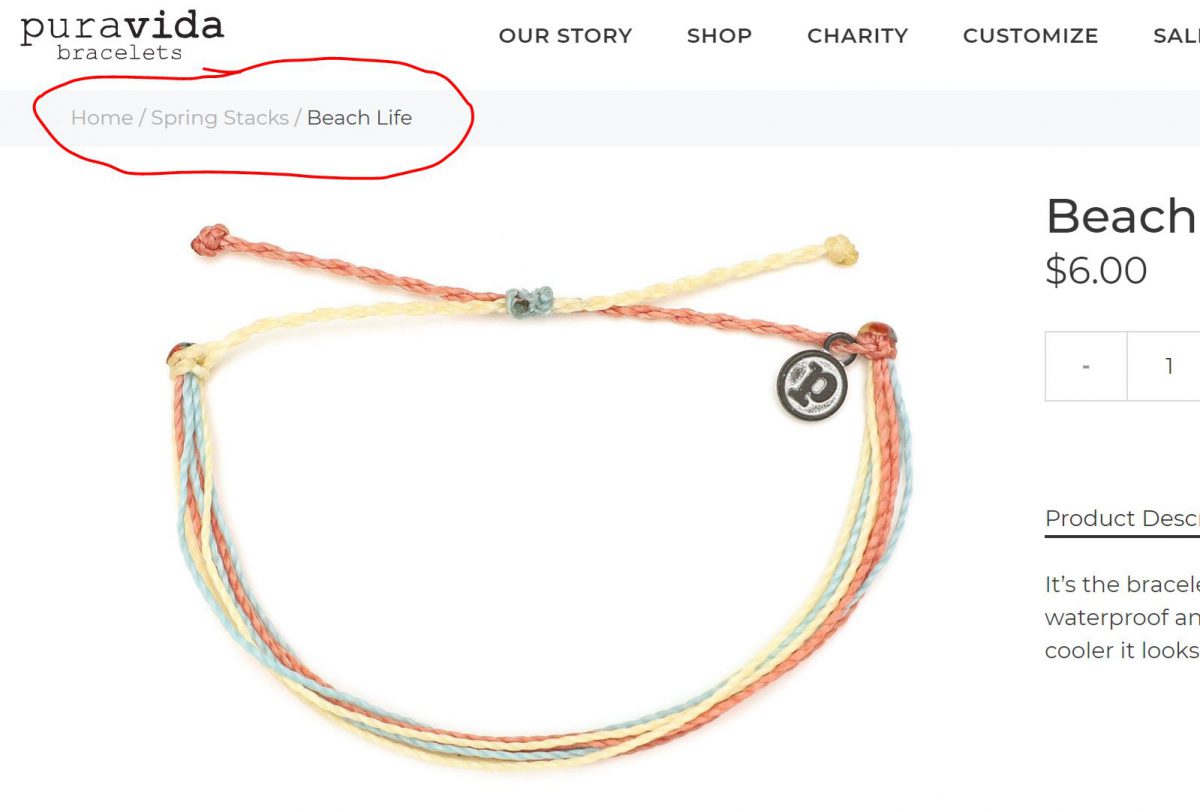
Task: Click the Beach Life breadcrumb text
Action: pyautogui.click(x=359, y=118)
